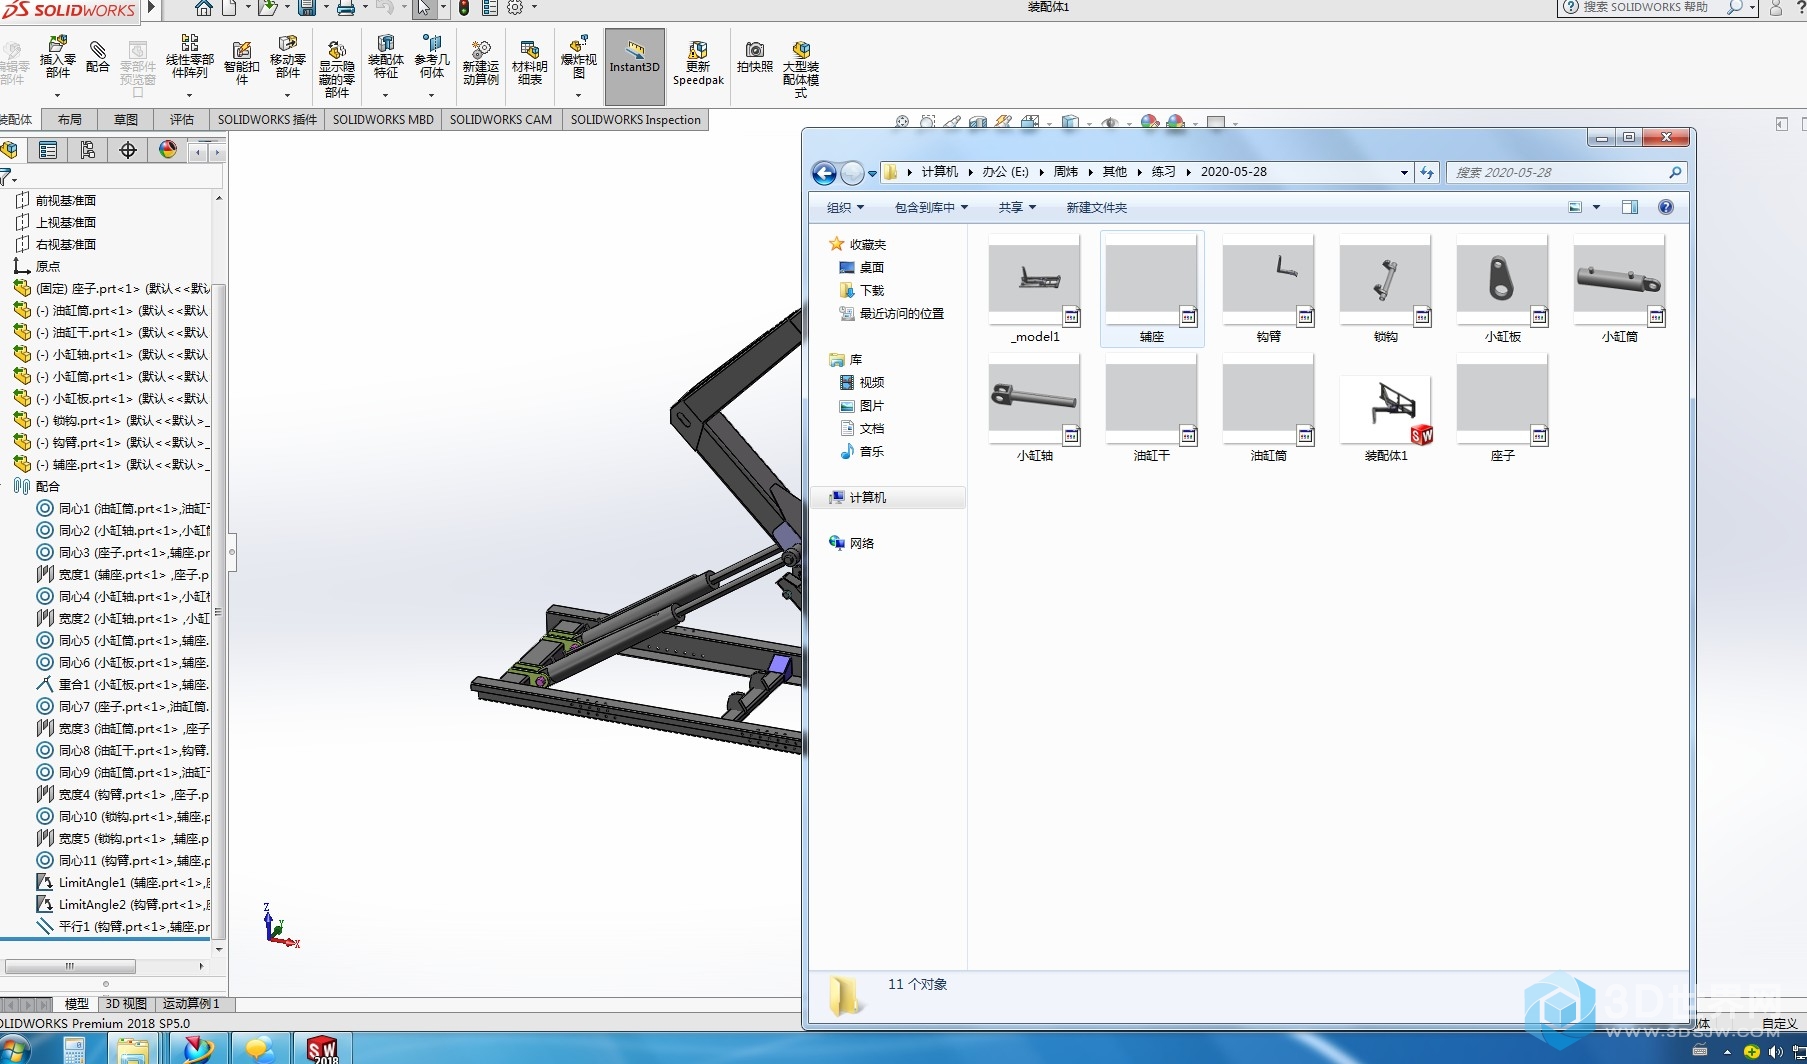Open Explorer address bar history dropdown

tap(1404, 173)
